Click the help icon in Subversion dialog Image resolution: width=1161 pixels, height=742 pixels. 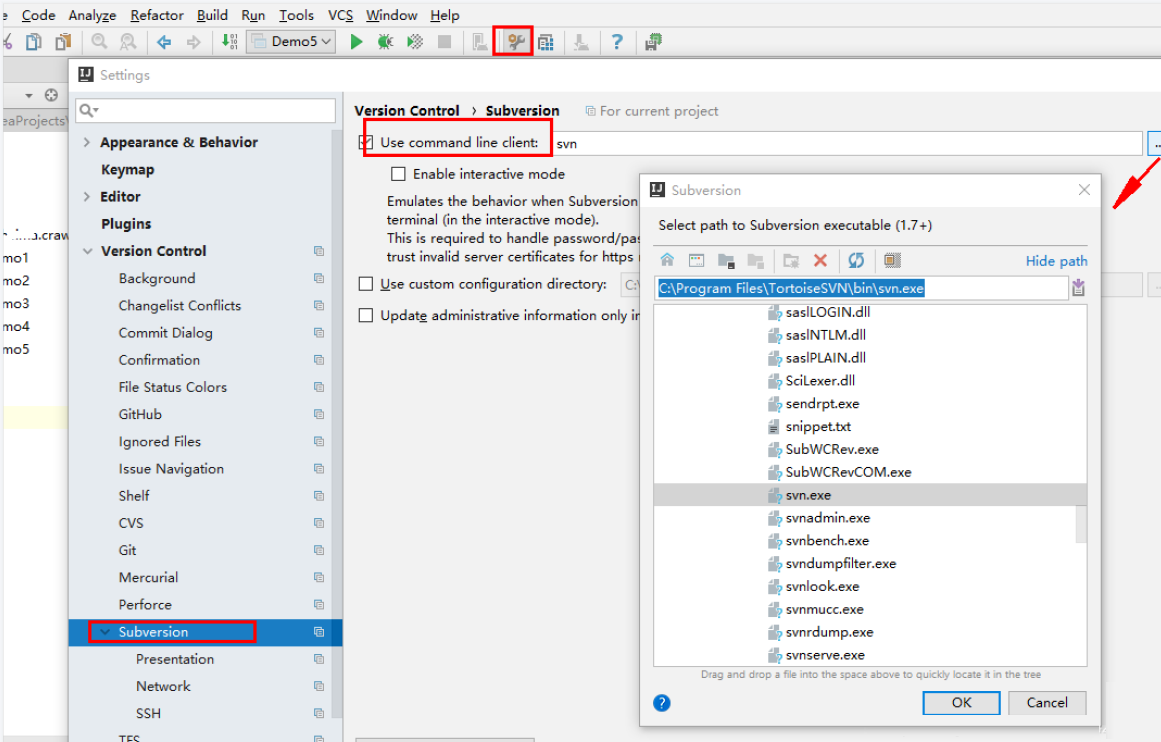tap(662, 703)
